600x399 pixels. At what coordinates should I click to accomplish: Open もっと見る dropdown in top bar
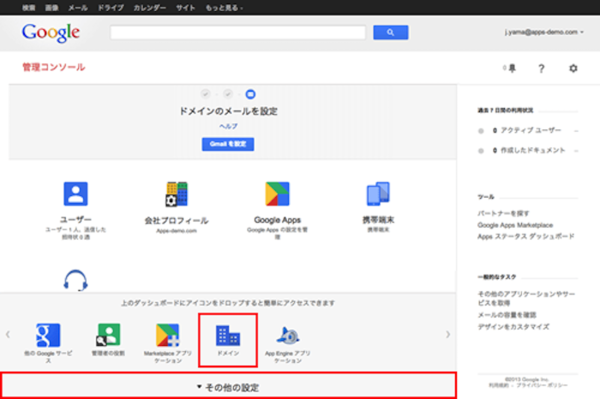click(x=224, y=8)
